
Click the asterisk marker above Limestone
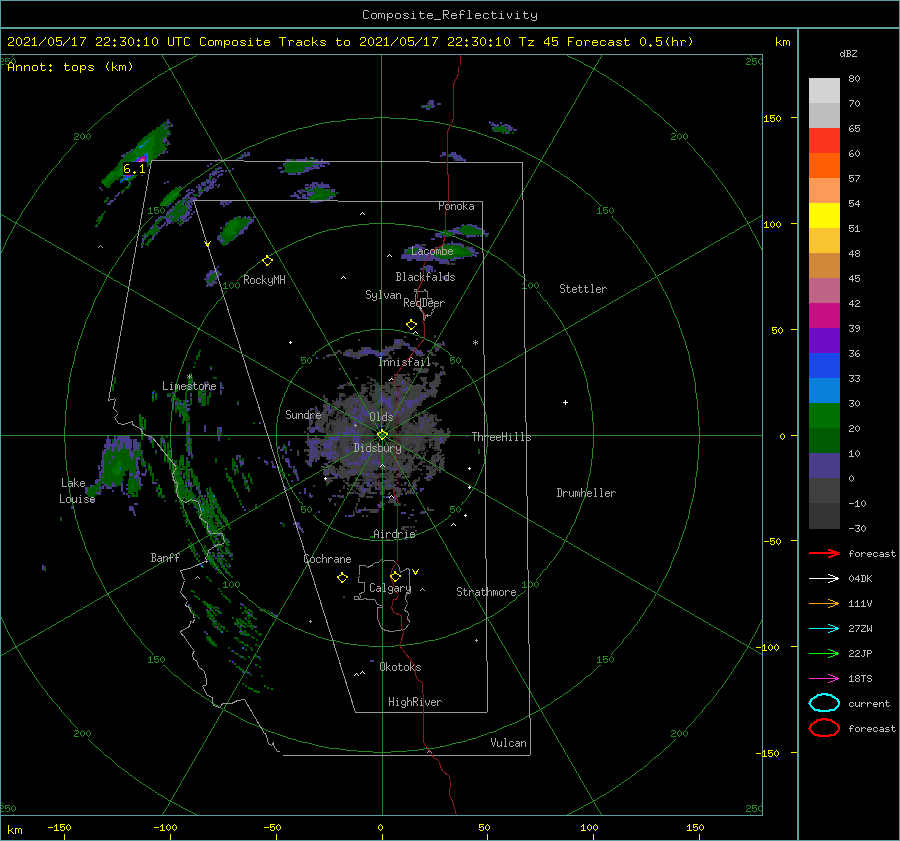coord(189,377)
